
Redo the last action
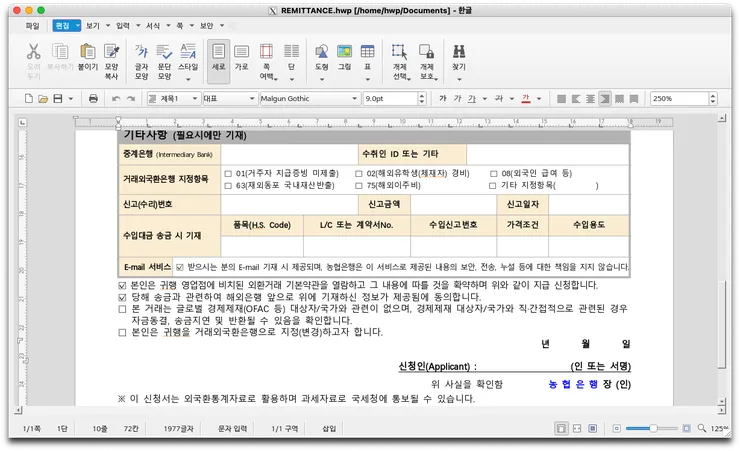pos(131,99)
